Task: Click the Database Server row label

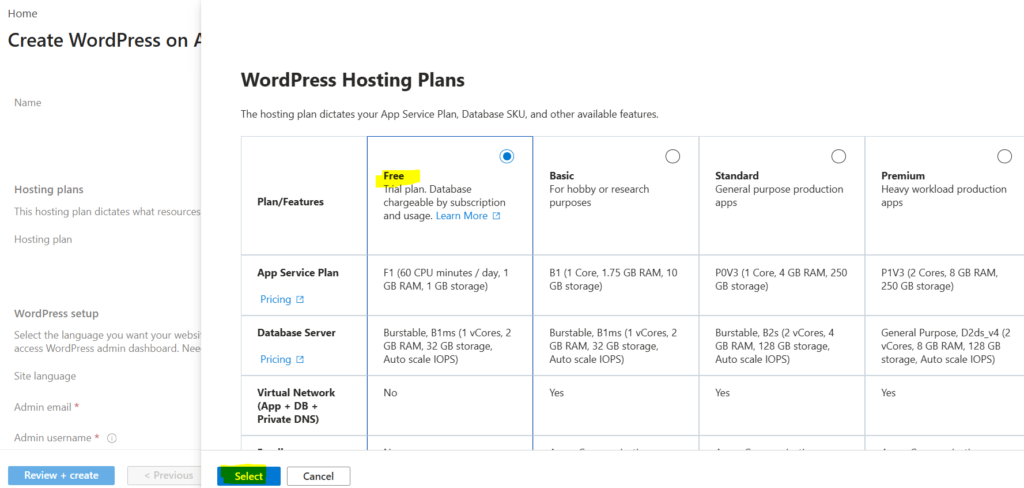Action: 296,333
